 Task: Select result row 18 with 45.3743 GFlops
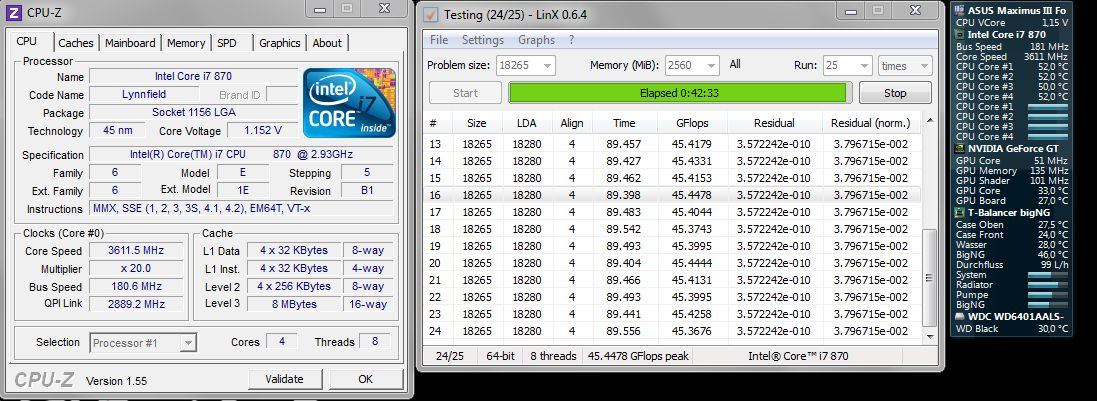pyautogui.click(x=672, y=229)
